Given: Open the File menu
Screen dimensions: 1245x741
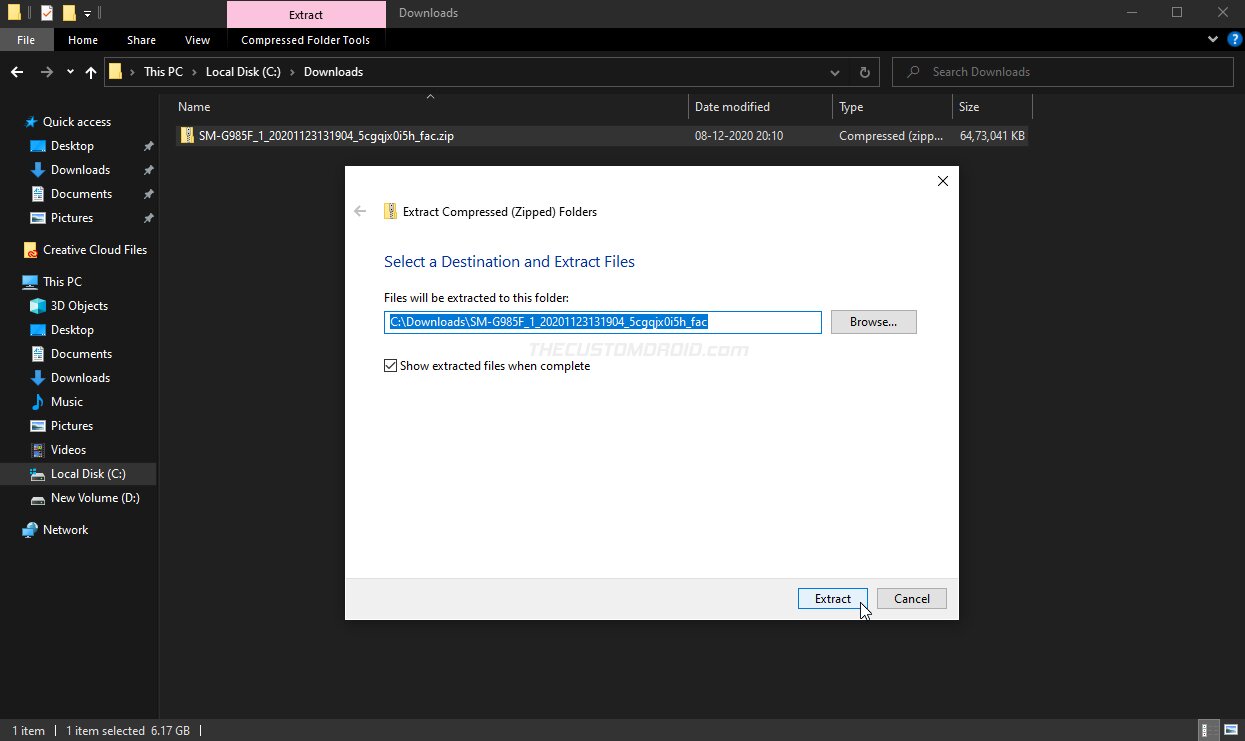Looking at the screenshot, I should 26,39.
